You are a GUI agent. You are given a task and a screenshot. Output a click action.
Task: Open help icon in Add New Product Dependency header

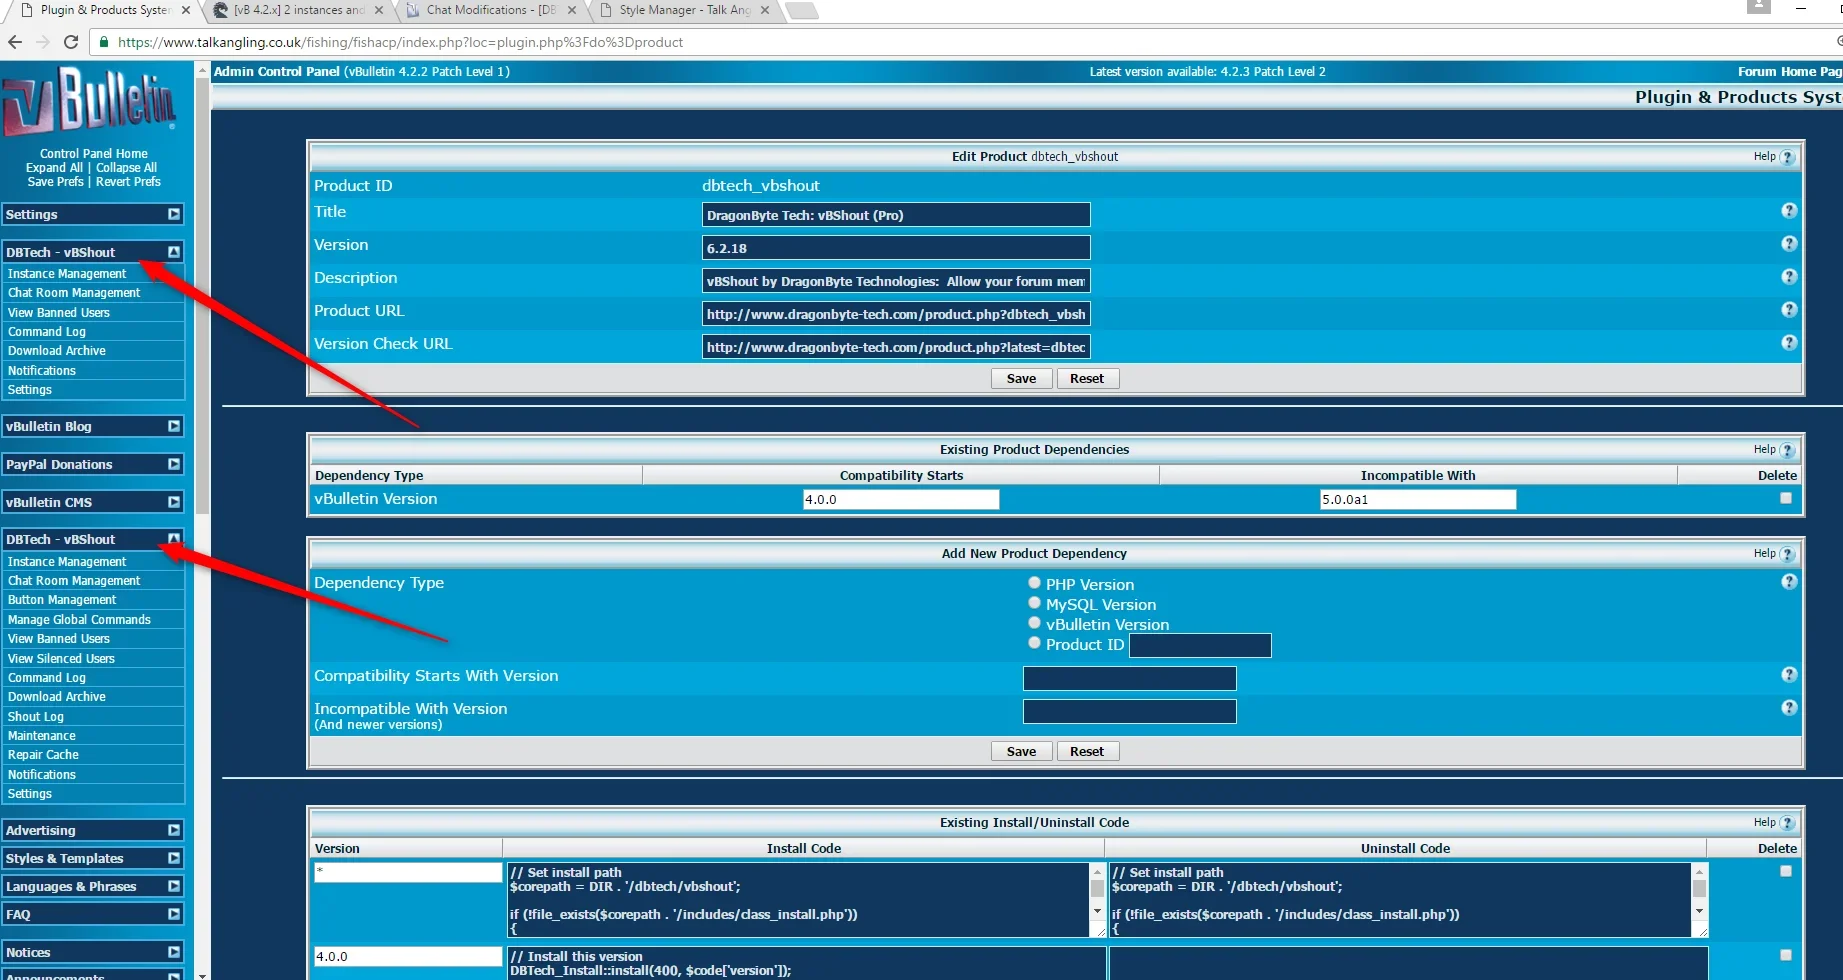pyautogui.click(x=1788, y=554)
